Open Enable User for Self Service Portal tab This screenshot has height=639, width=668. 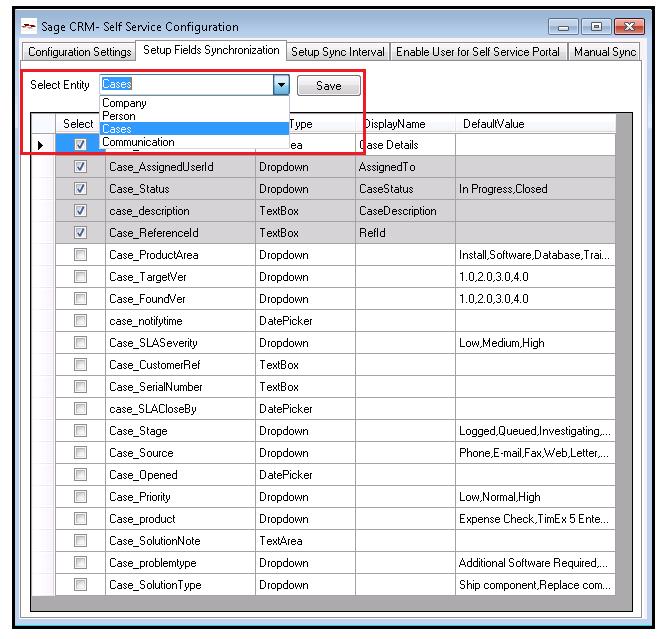478,52
